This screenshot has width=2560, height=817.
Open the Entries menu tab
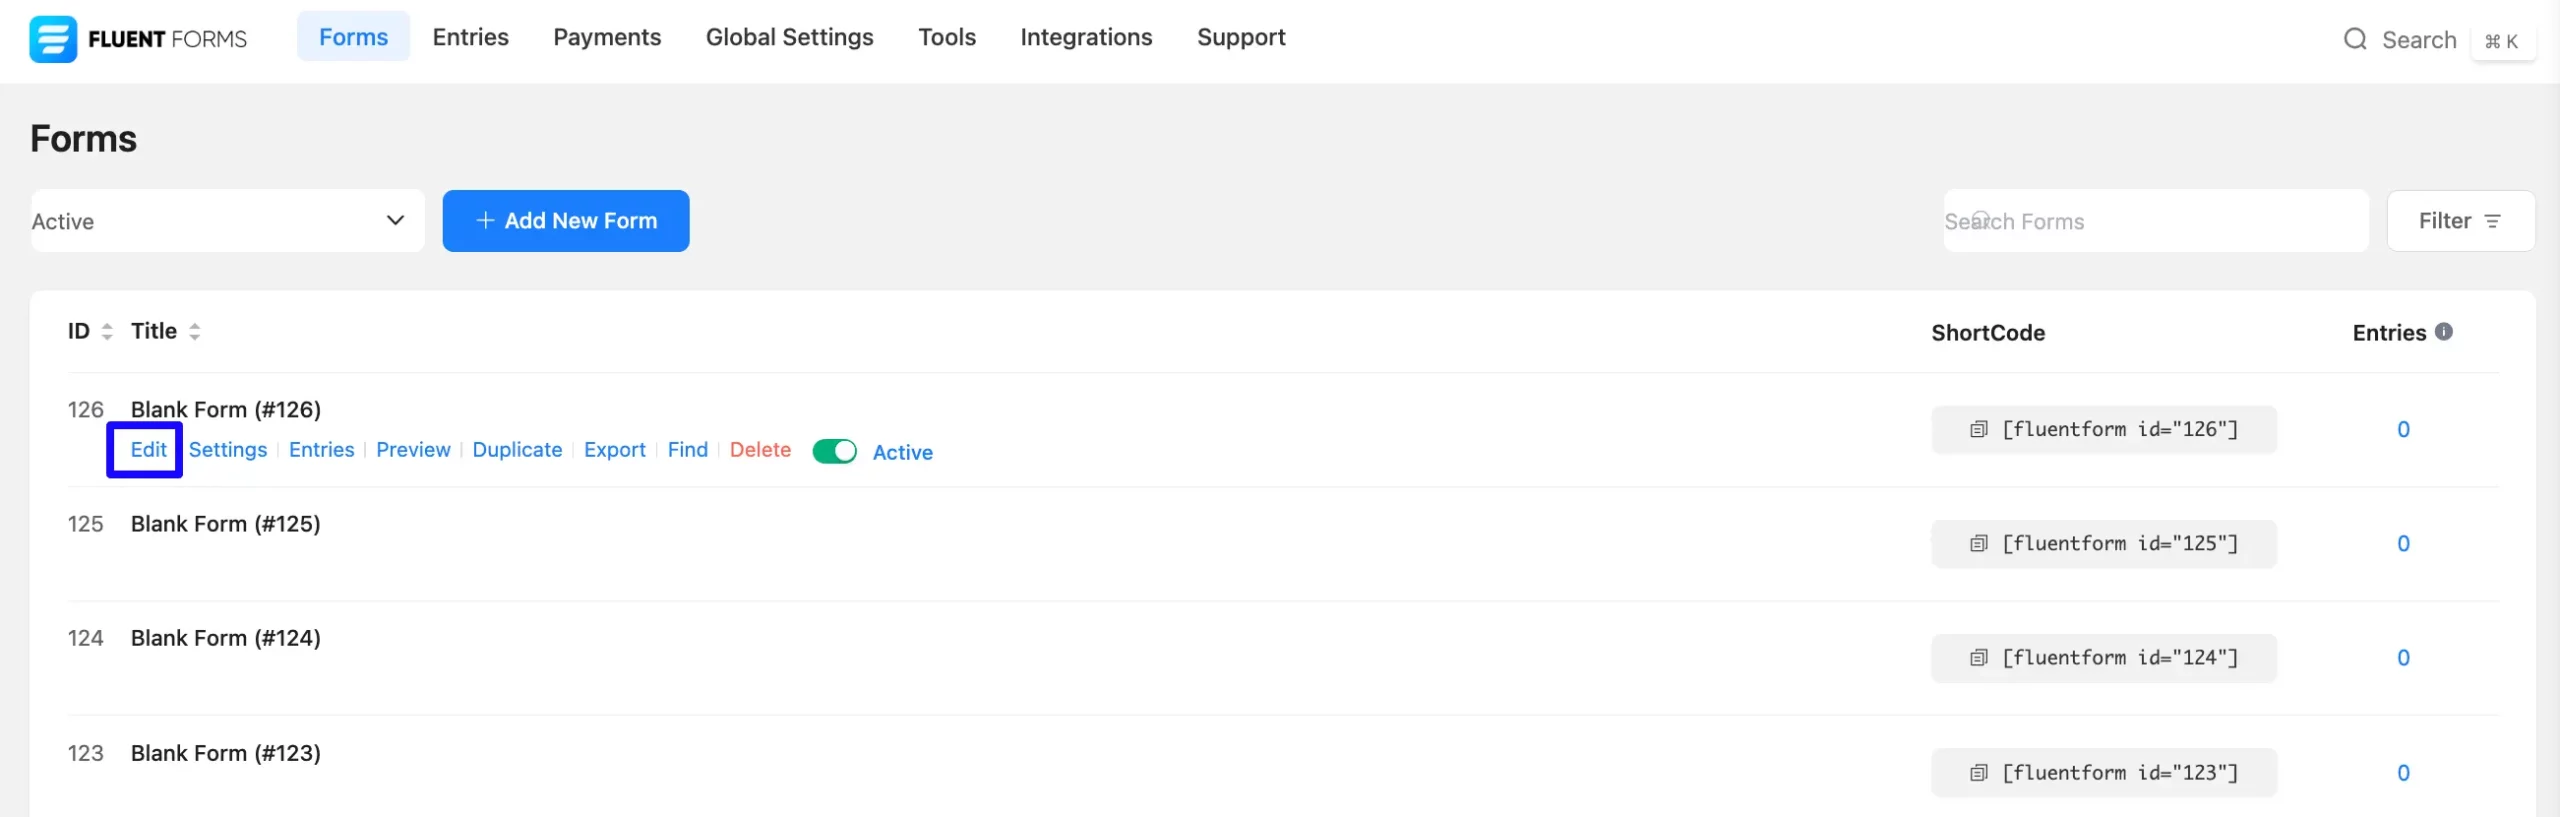point(470,37)
